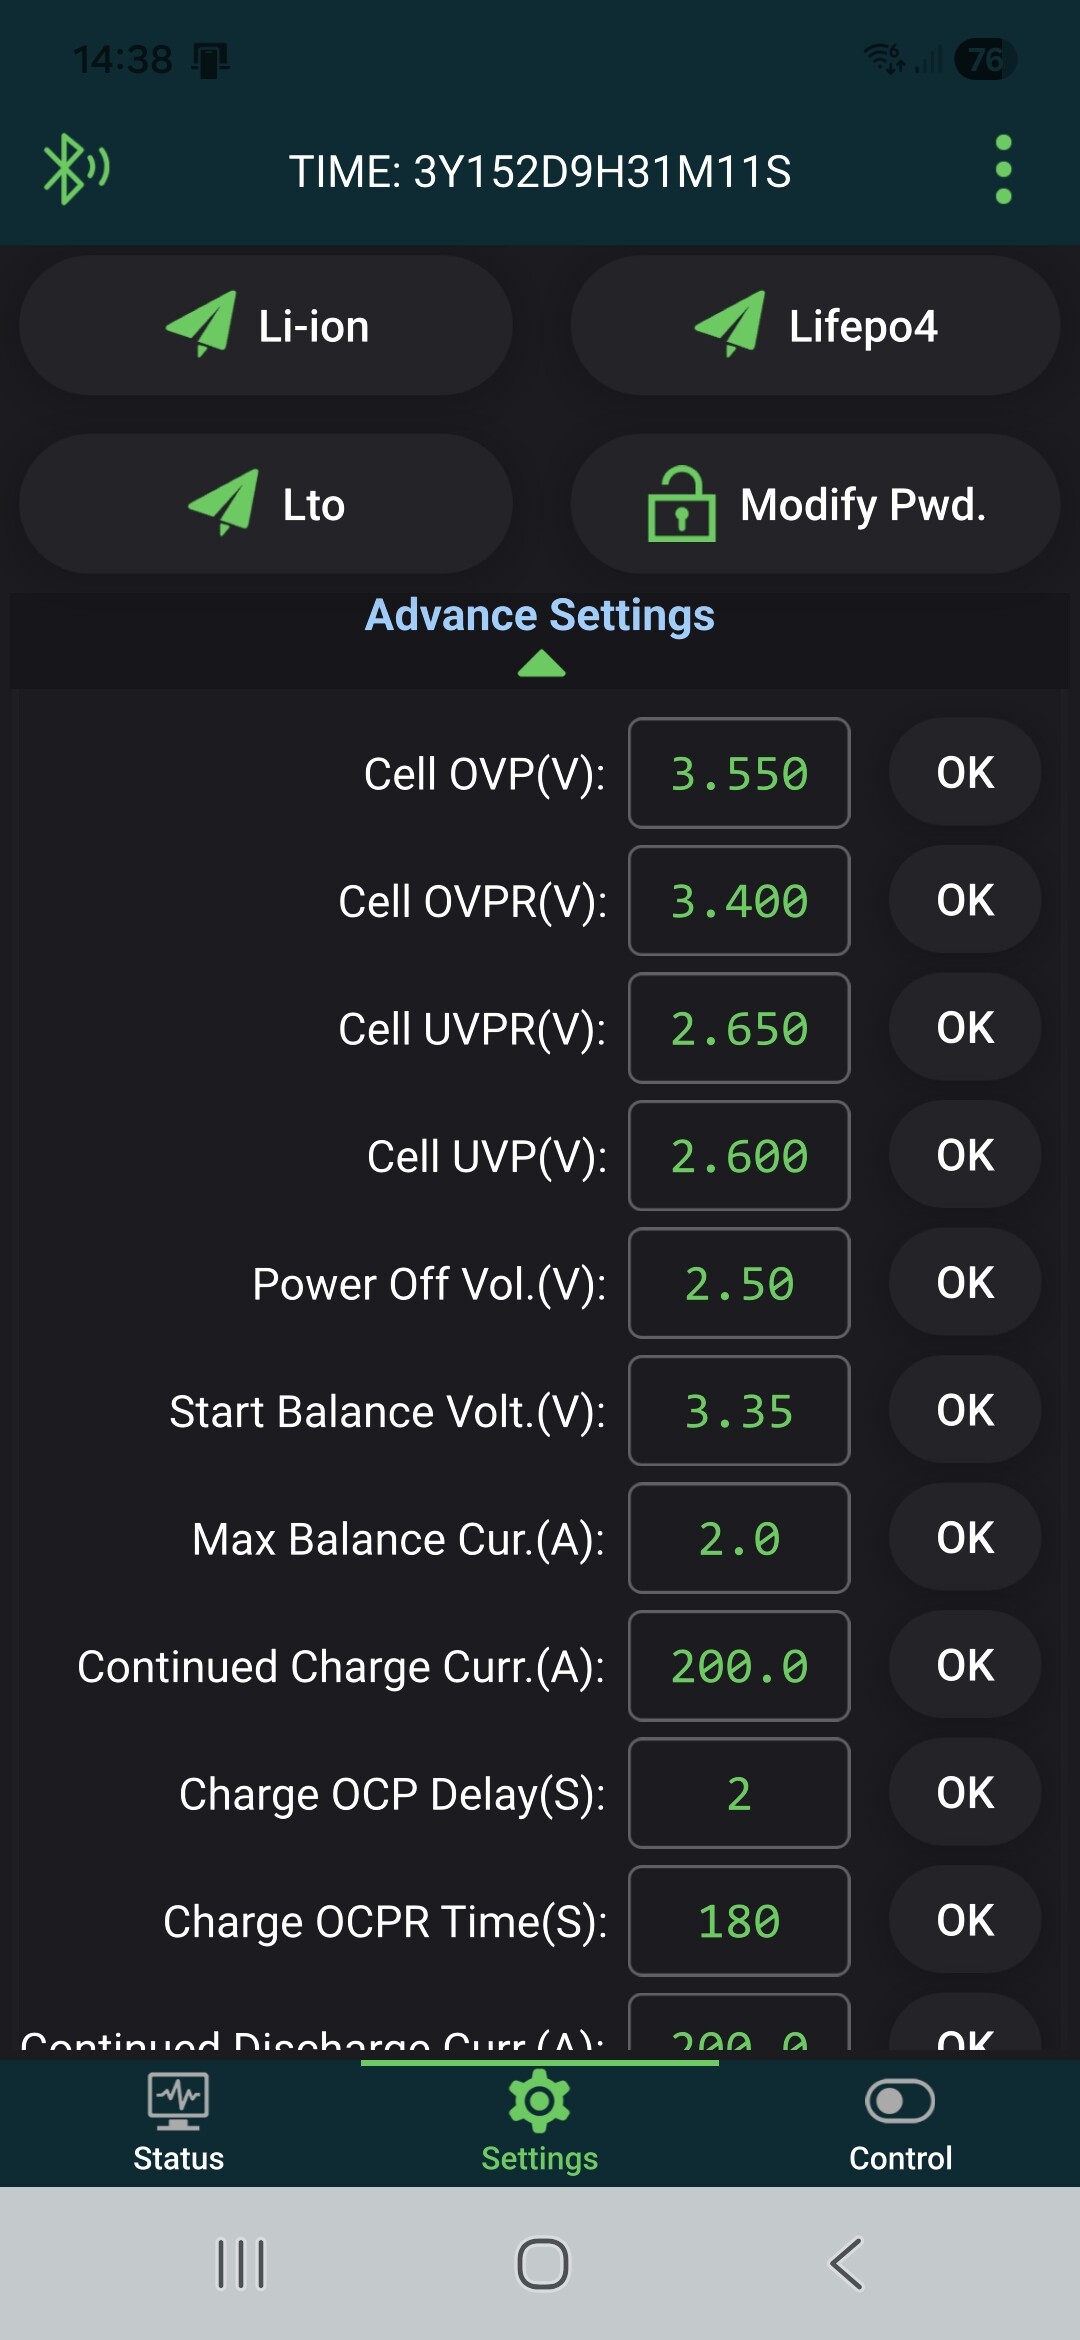Tap the Bluetooth connection icon
Viewport: 1080px width, 2340px height.
click(x=75, y=169)
